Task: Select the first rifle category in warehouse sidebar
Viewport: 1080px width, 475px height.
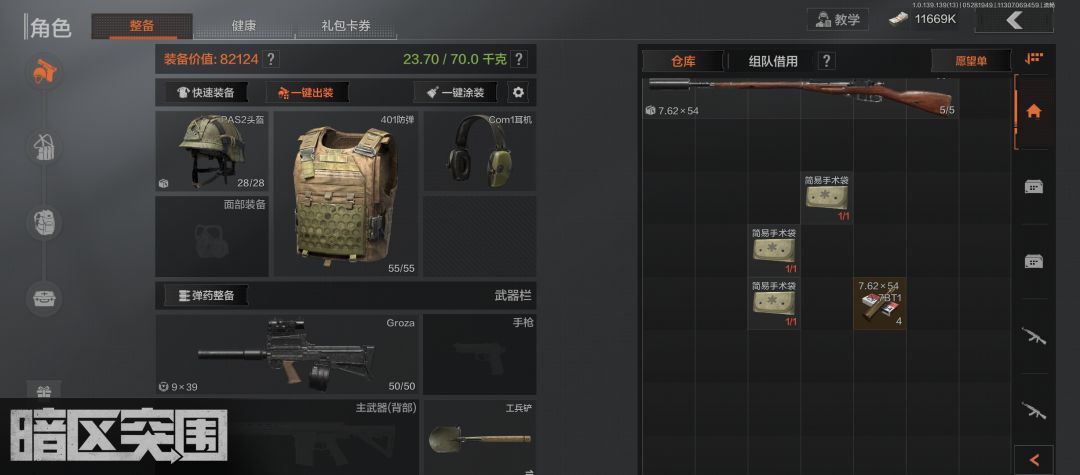Action: [1033, 337]
